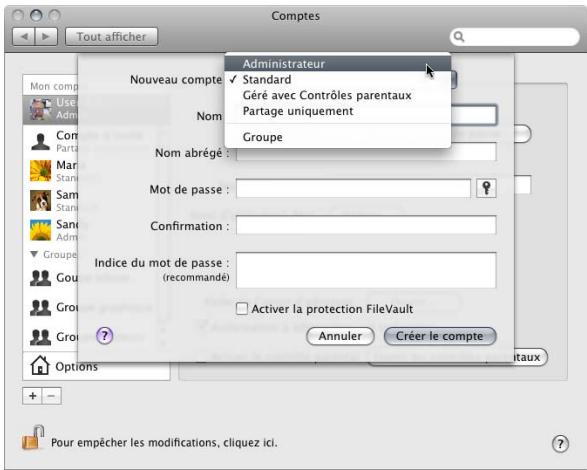The image size is (587, 470).
Task: Go forward with the right arrow button
Action: point(46,37)
